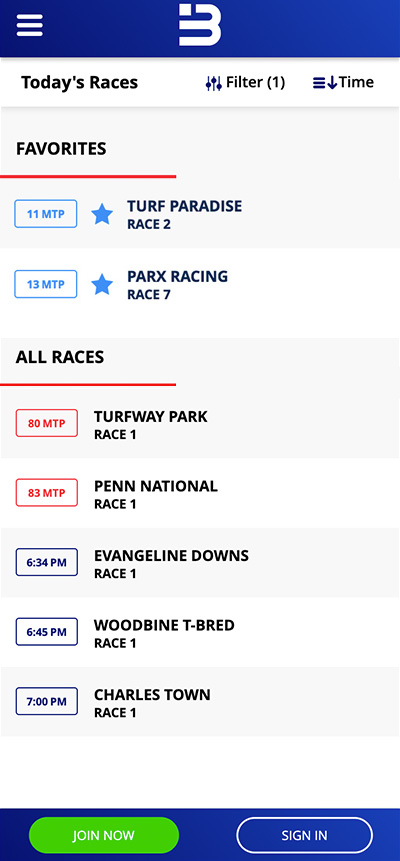
Task: Open Turf Paradise Race 2
Action: click(x=200, y=214)
